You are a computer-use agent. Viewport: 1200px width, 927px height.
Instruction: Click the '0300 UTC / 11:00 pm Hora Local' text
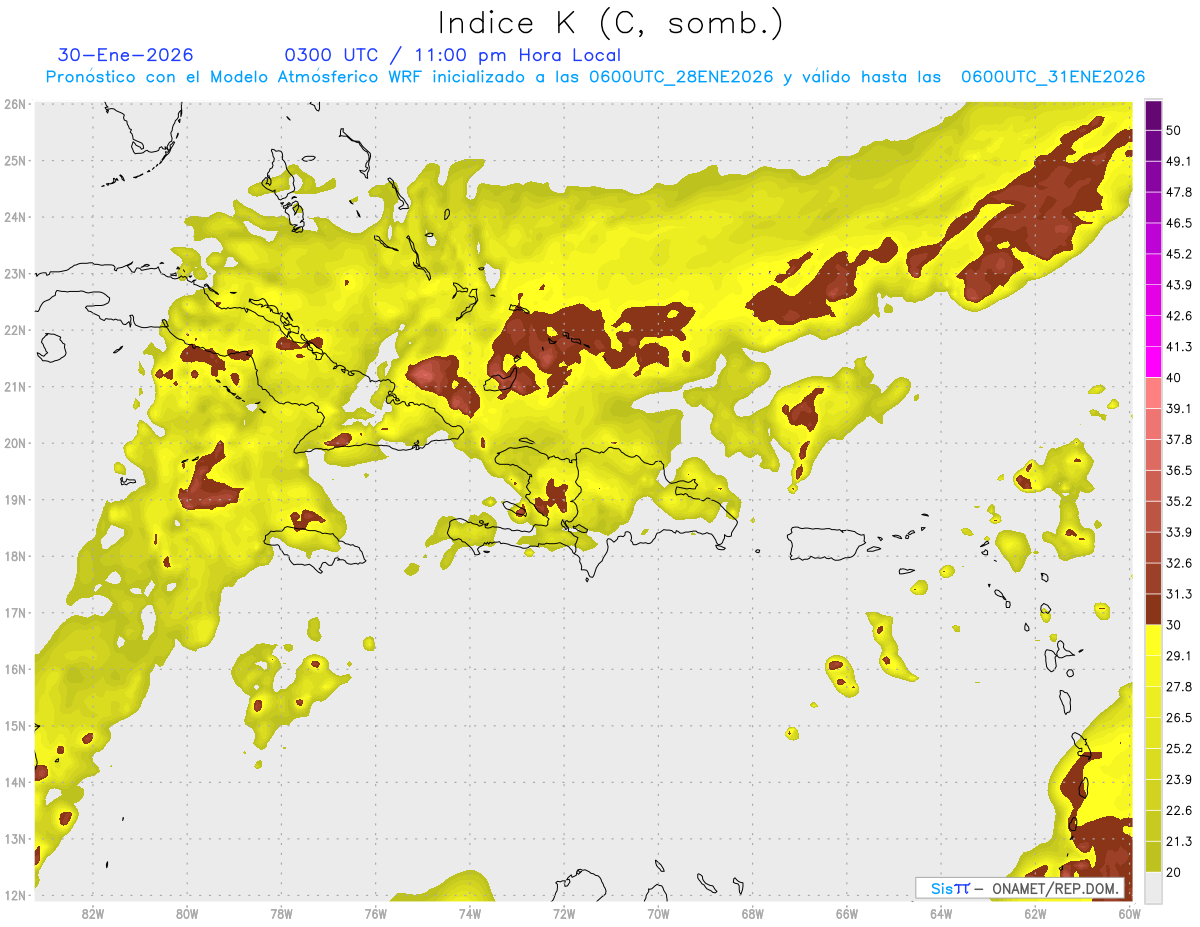coord(453,55)
